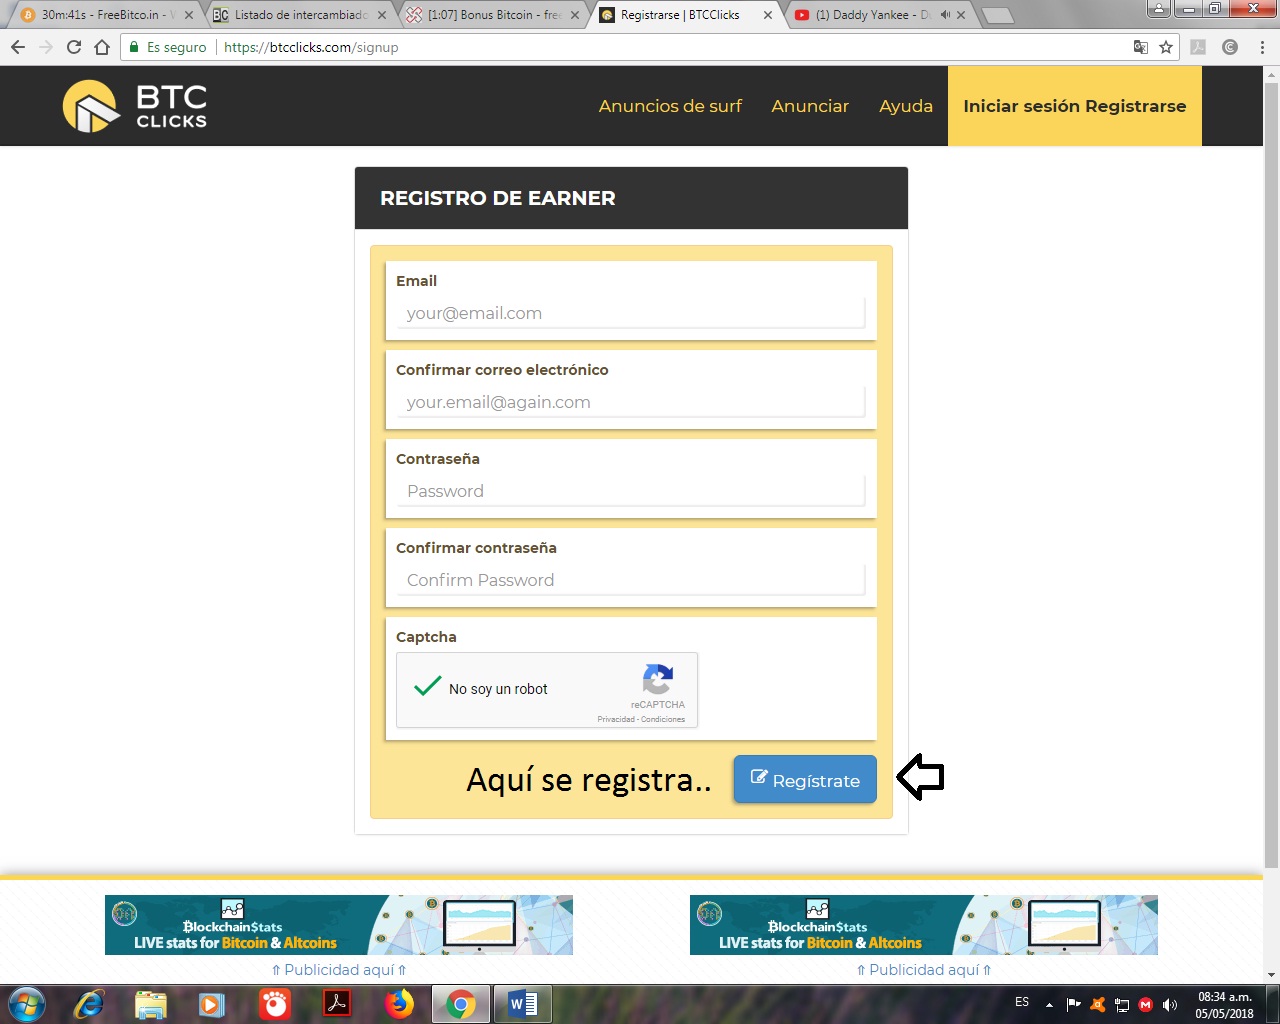Click right 'Publicidad aquí' link
This screenshot has width=1280, height=1024.
coord(924,970)
